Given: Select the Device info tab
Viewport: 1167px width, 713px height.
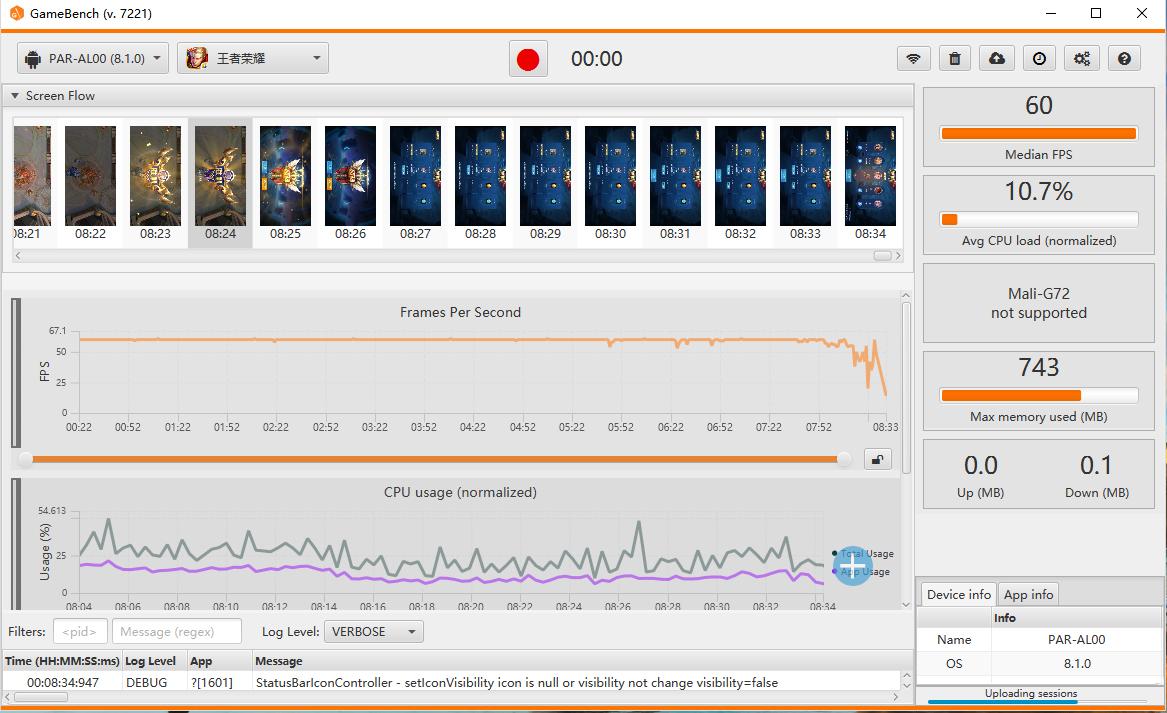Looking at the screenshot, I should (958, 594).
